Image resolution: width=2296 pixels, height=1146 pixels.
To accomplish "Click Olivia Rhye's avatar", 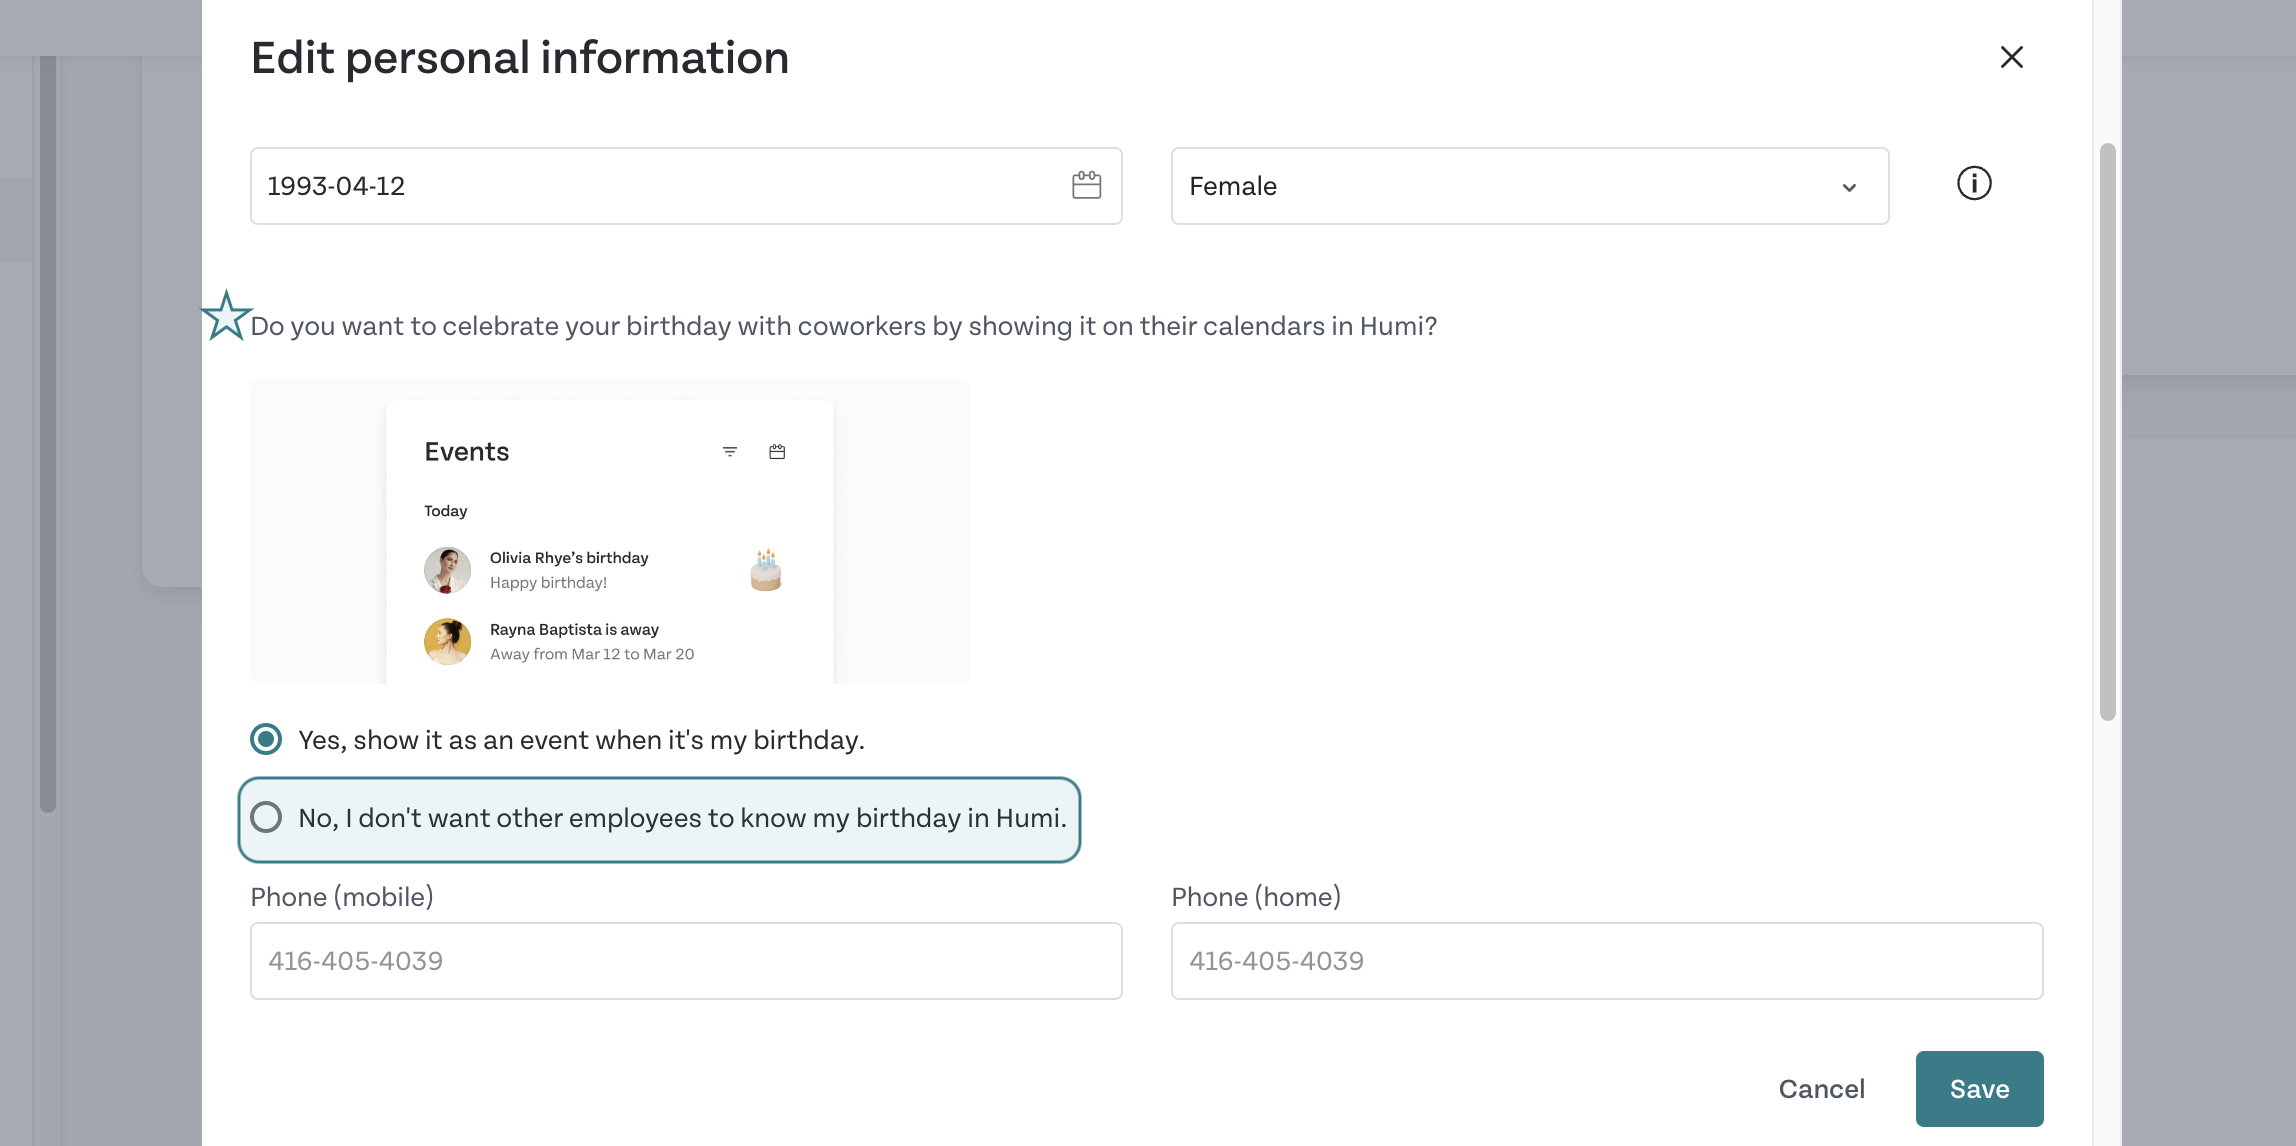I will pos(447,570).
